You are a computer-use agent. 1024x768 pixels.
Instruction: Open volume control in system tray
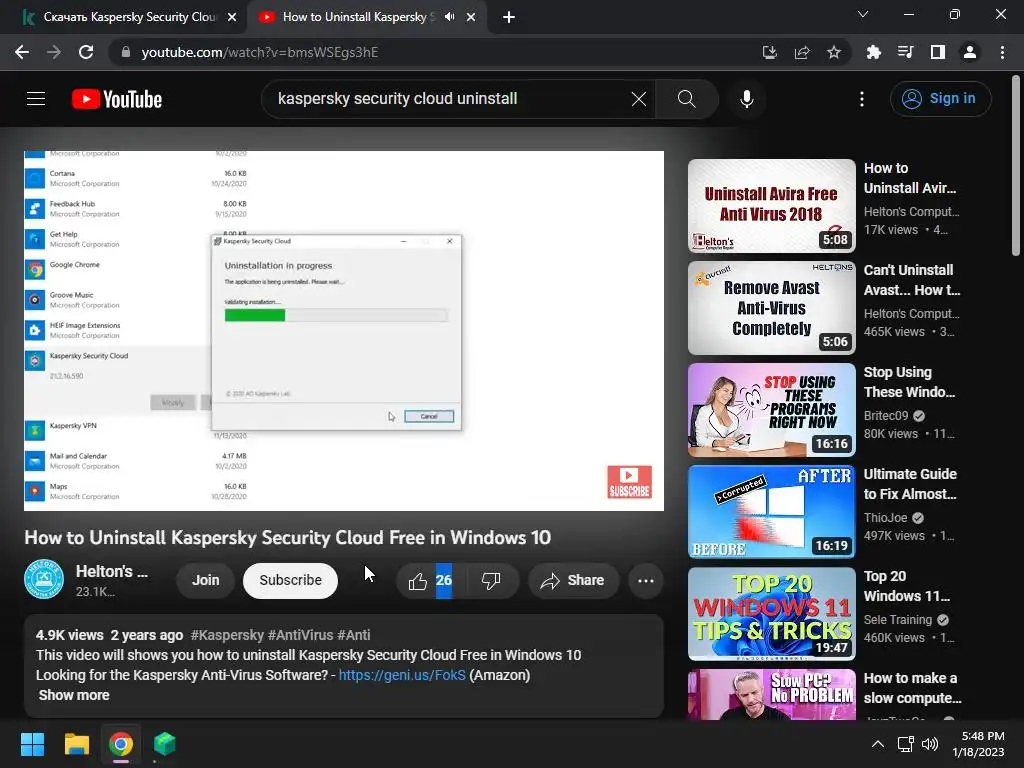click(x=929, y=744)
